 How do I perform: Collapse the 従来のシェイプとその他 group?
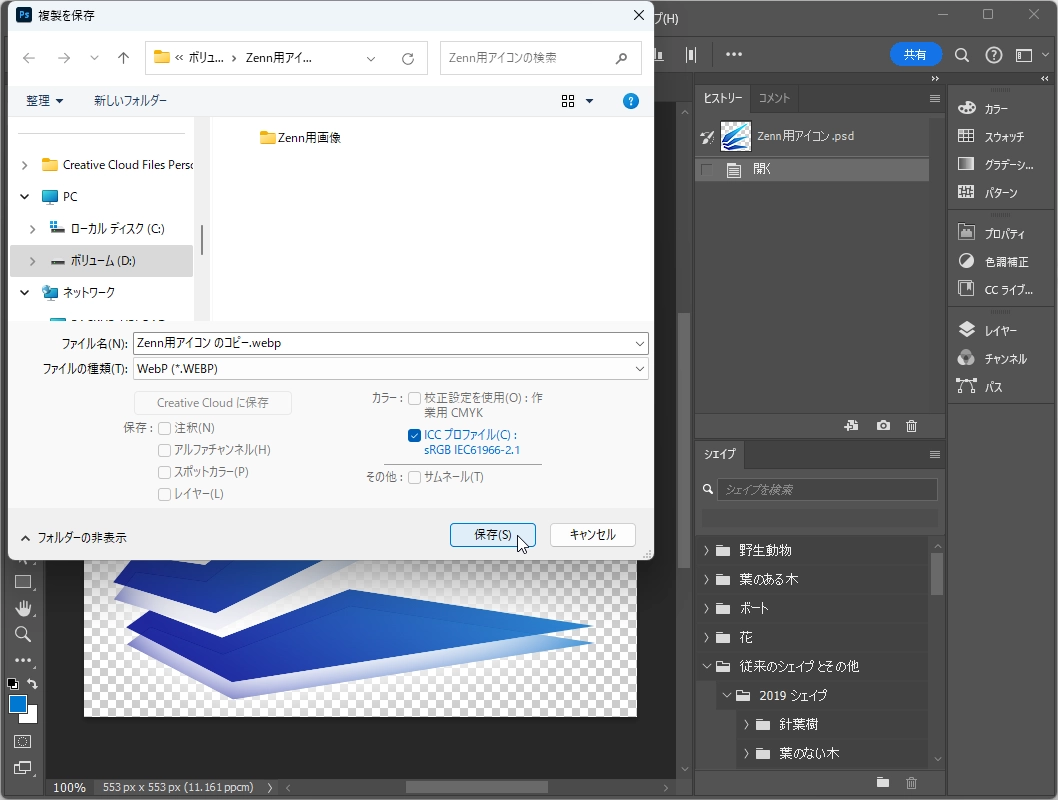(706, 666)
